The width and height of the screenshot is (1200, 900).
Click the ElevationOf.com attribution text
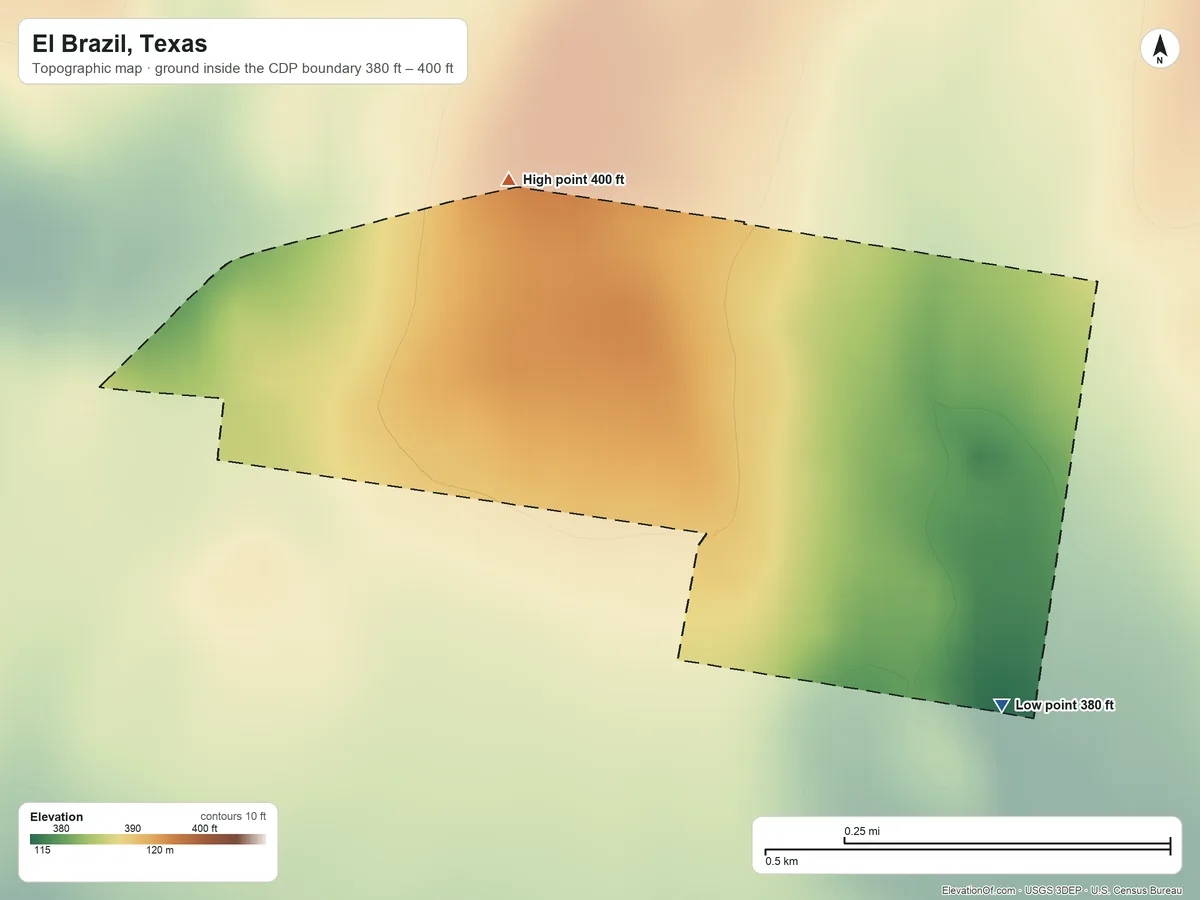point(979,890)
